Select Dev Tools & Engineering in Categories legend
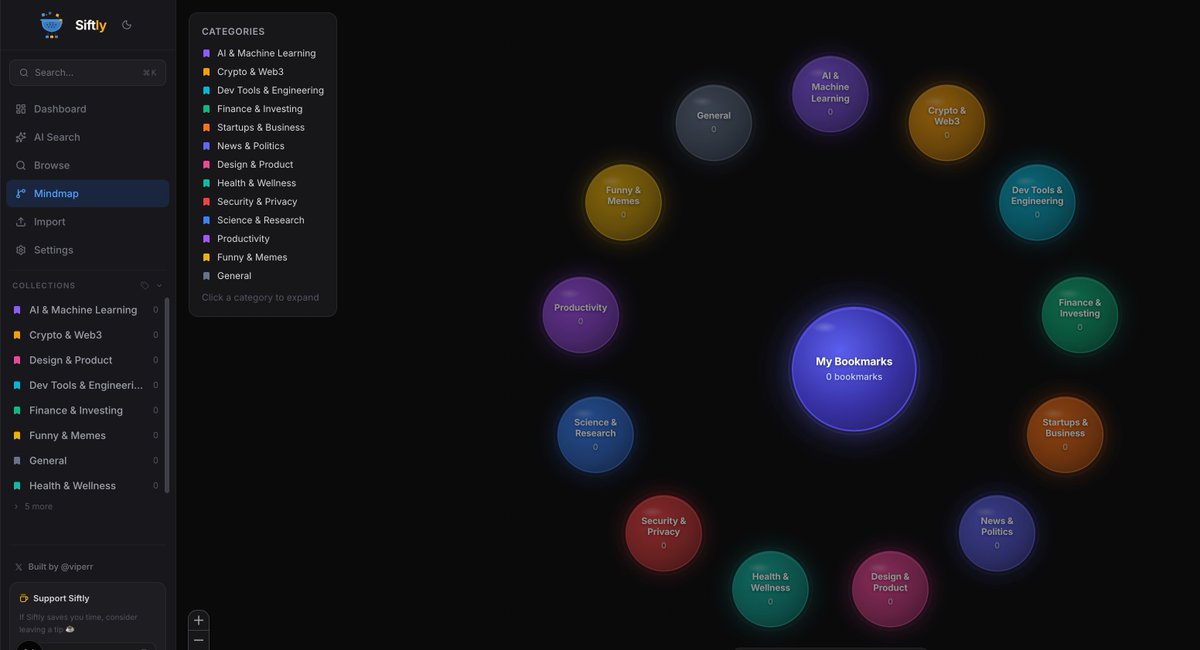This screenshot has height=650, width=1200. click(263, 90)
